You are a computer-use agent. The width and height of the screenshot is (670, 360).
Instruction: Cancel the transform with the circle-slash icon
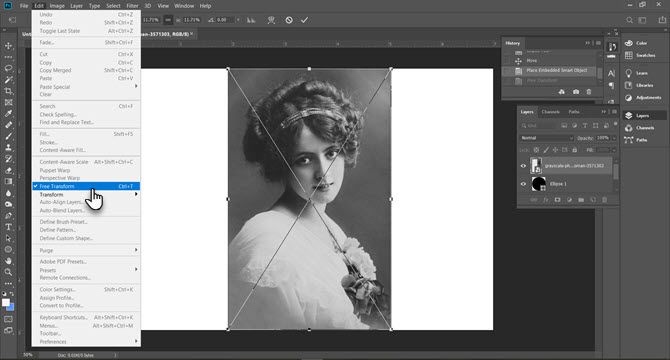tap(289, 20)
